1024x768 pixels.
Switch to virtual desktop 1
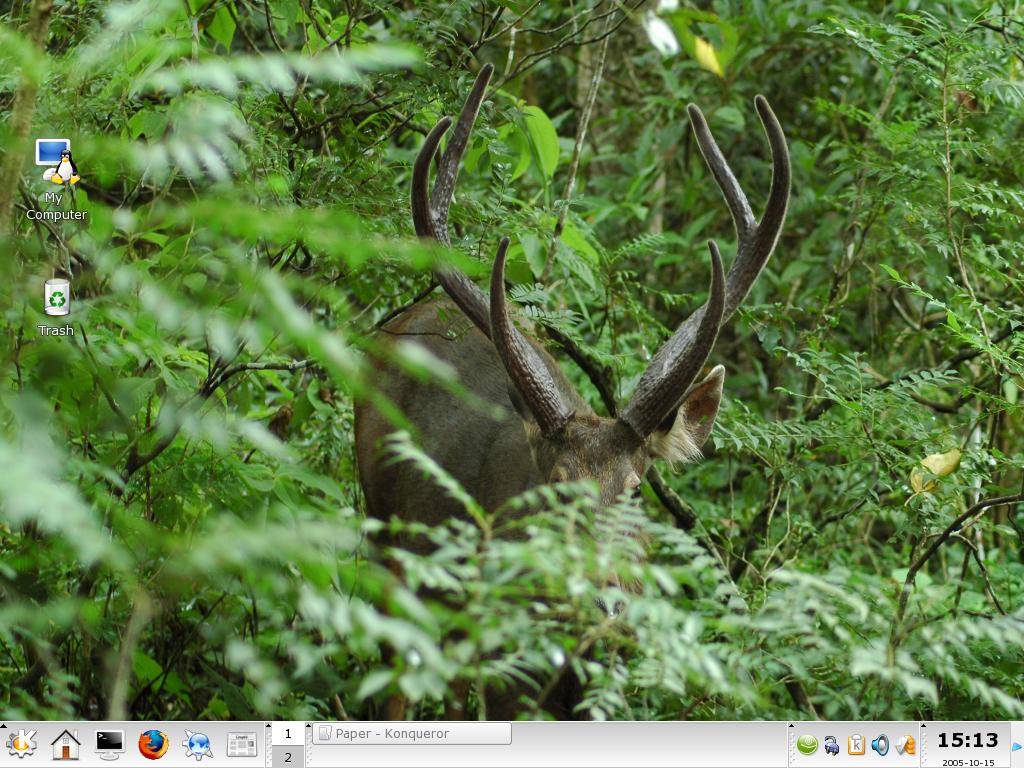click(288, 733)
